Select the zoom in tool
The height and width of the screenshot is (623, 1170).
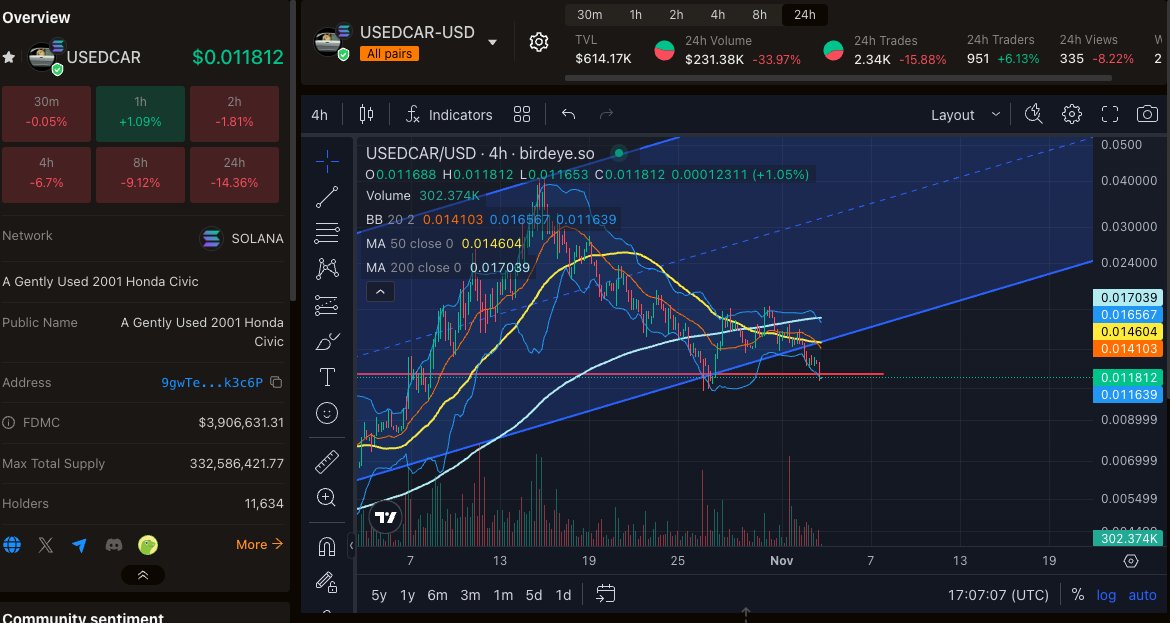point(327,498)
